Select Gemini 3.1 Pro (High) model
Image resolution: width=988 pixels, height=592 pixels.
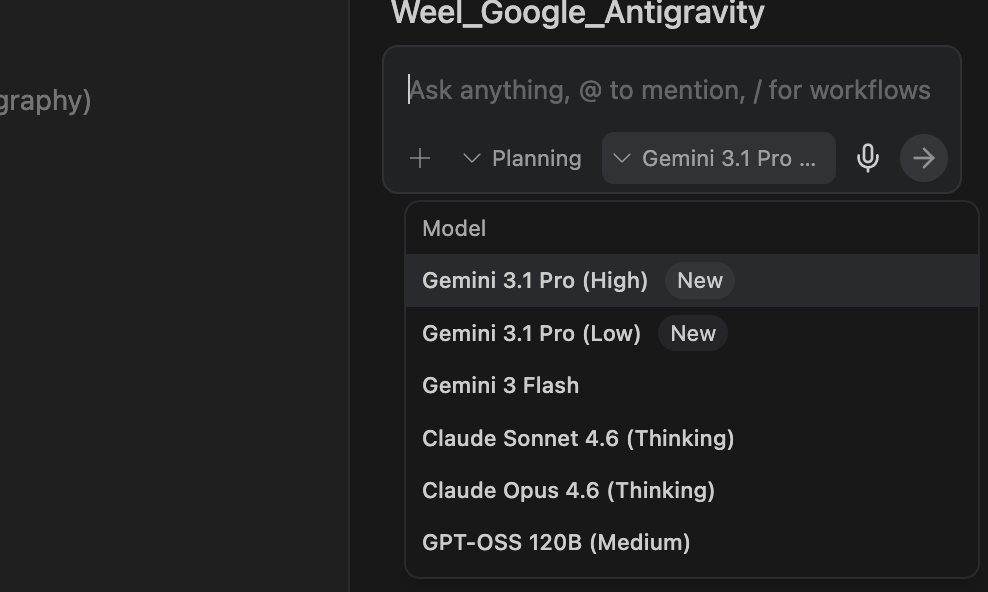click(x=535, y=280)
